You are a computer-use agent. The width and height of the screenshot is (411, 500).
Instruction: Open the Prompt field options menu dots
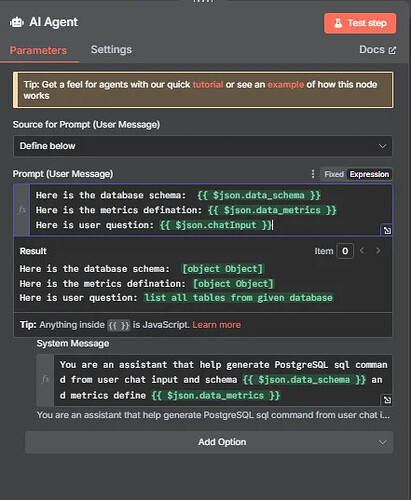(312, 174)
